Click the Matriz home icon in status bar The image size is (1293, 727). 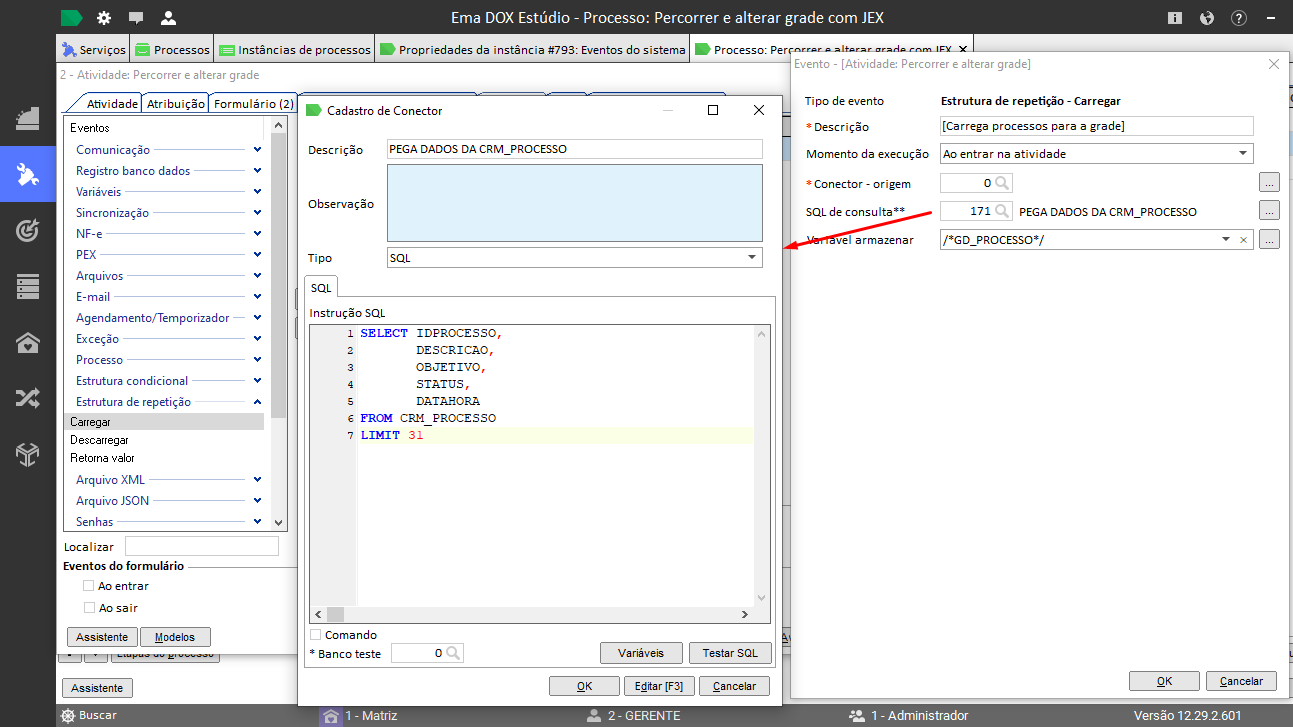coord(331,716)
